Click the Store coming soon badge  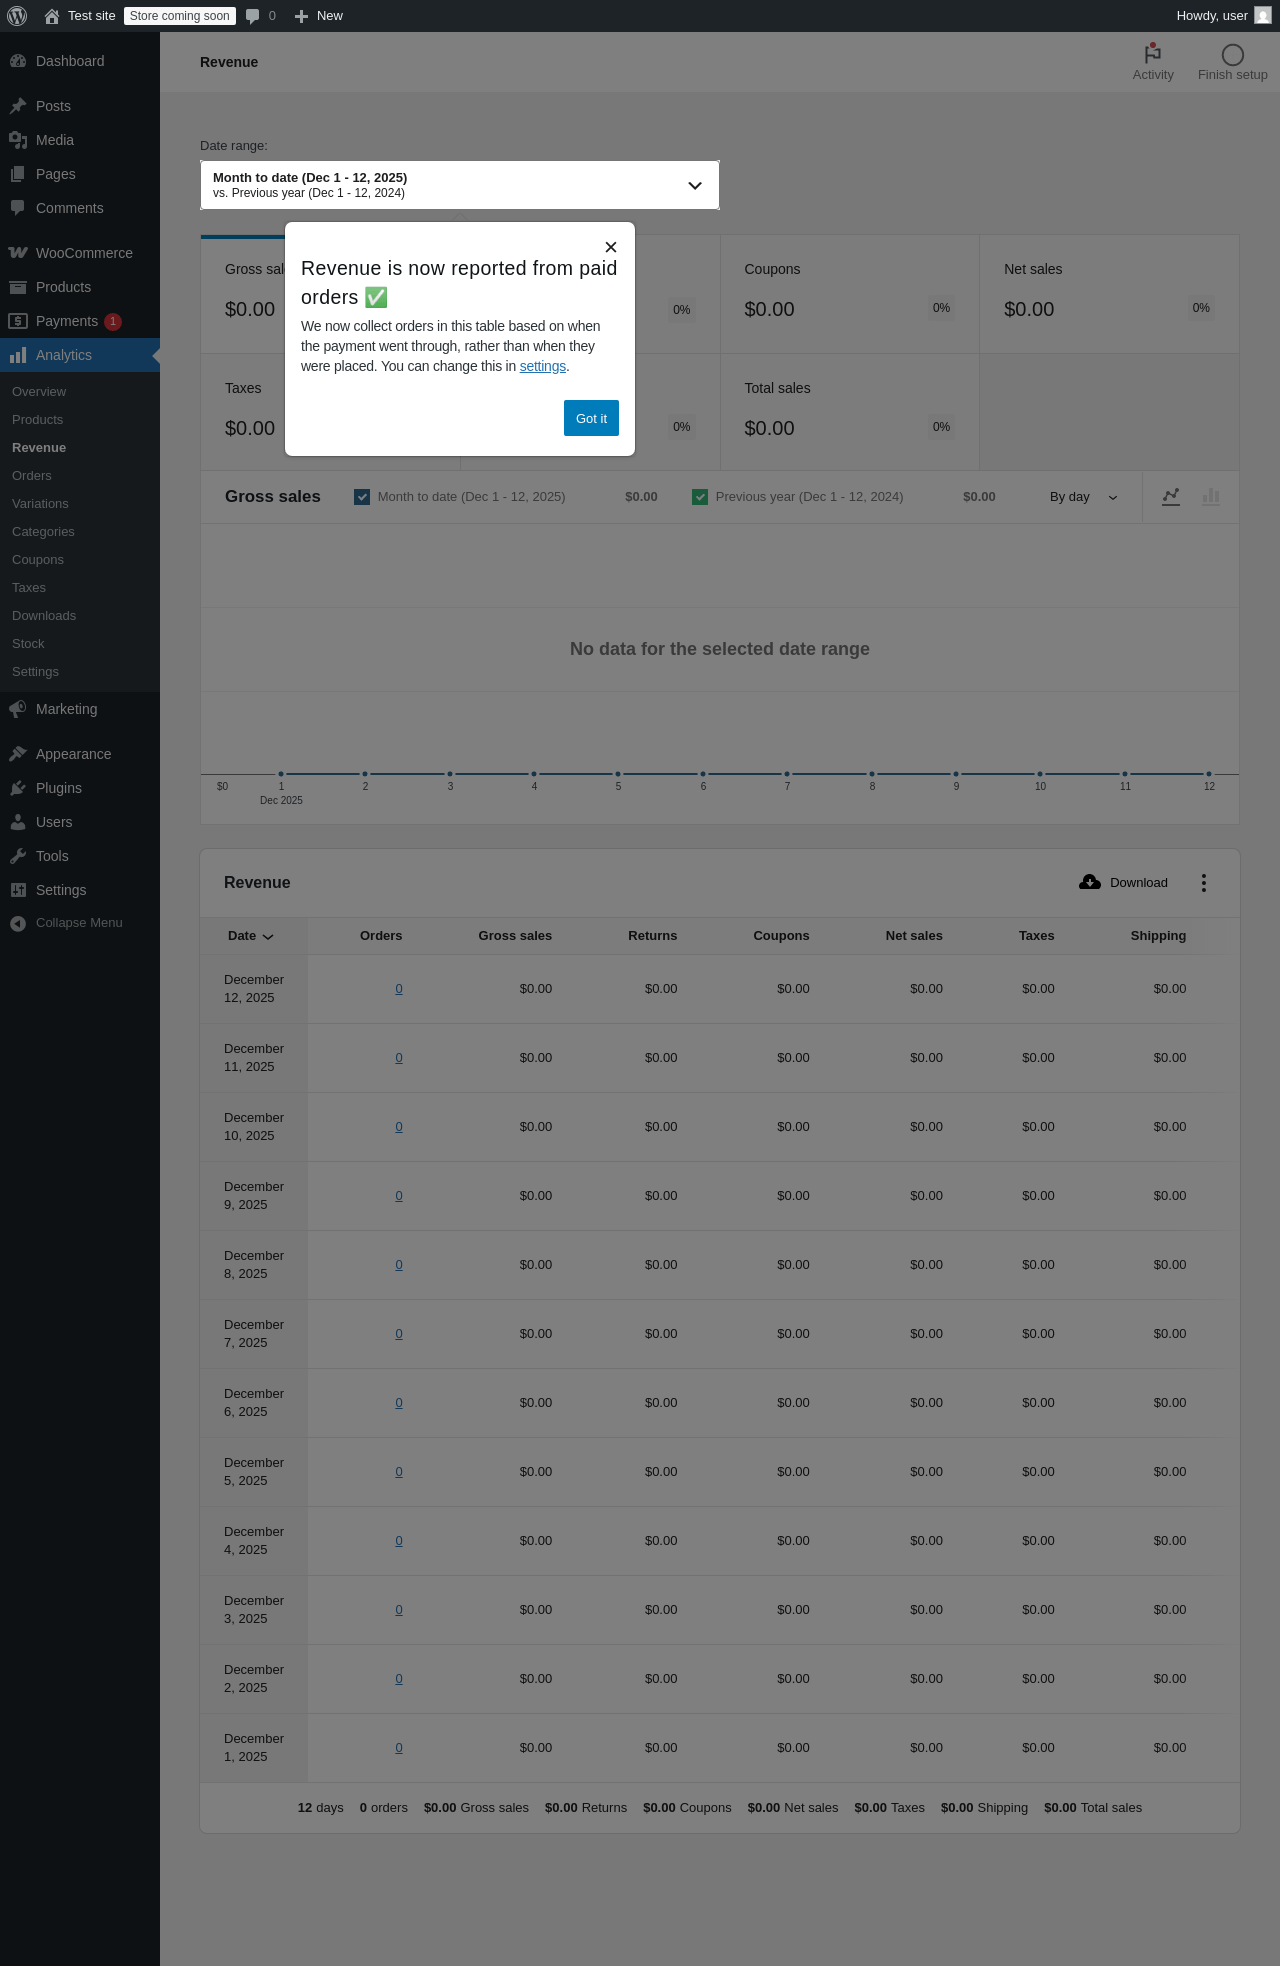pyautogui.click(x=180, y=16)
